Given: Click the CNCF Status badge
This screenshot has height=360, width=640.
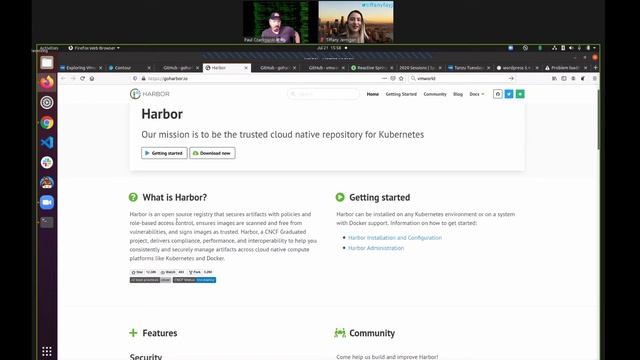Looking at the screenshot, I should click(194, 280).
